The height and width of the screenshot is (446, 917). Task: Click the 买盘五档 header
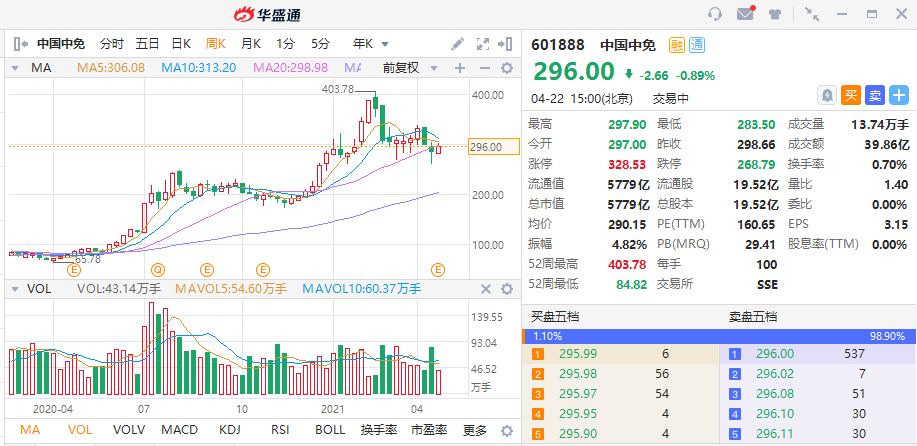(x=555, y=317)
